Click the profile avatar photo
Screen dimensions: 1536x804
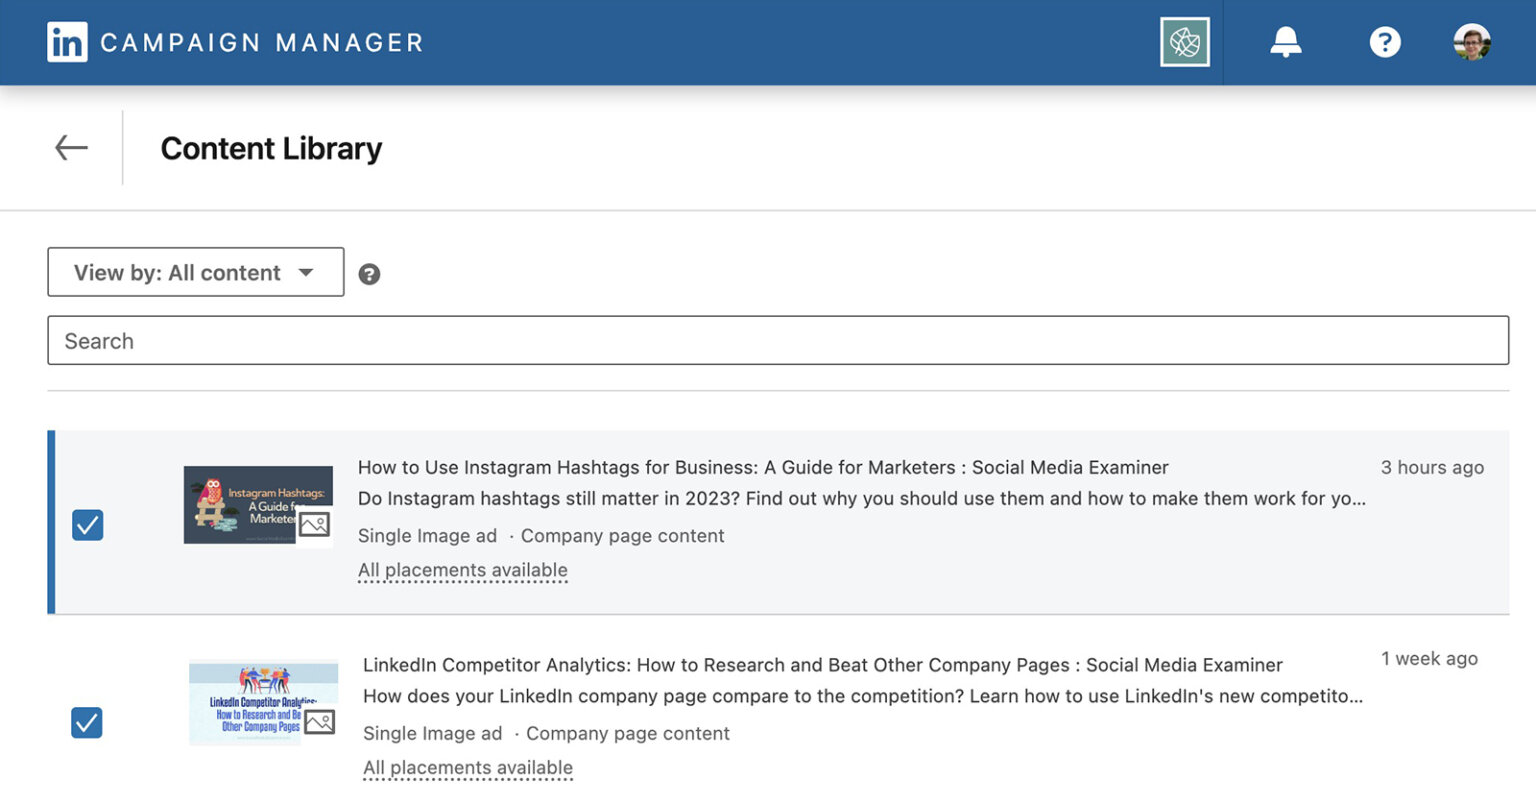coord(1469,41)
